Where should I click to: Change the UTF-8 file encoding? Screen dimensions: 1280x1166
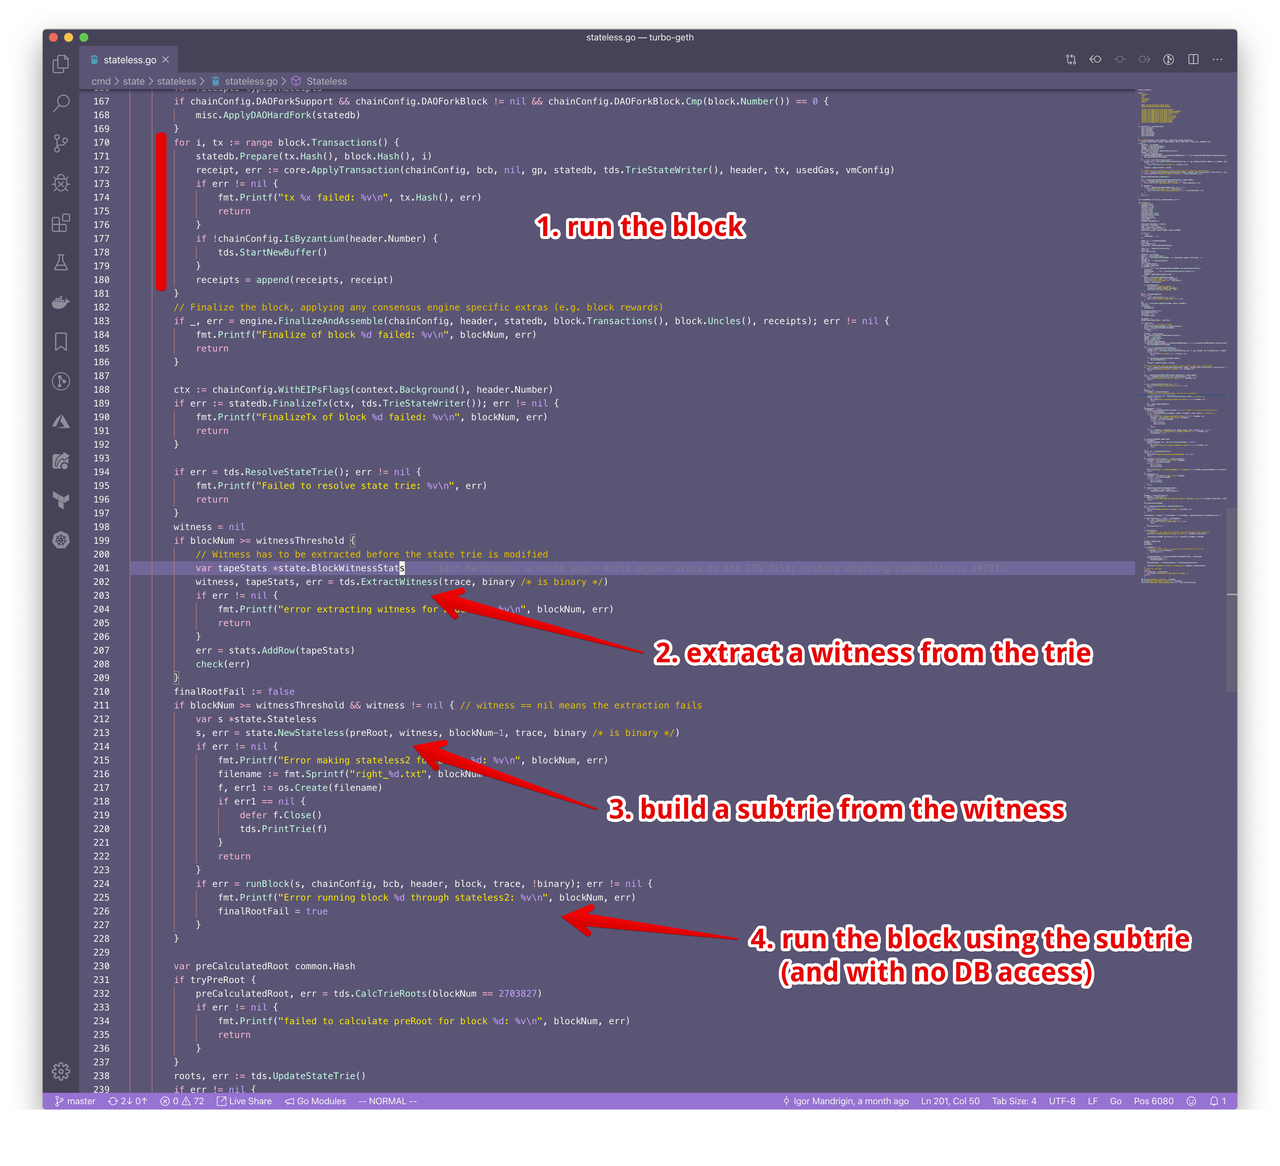[x=1062, y=1101]
